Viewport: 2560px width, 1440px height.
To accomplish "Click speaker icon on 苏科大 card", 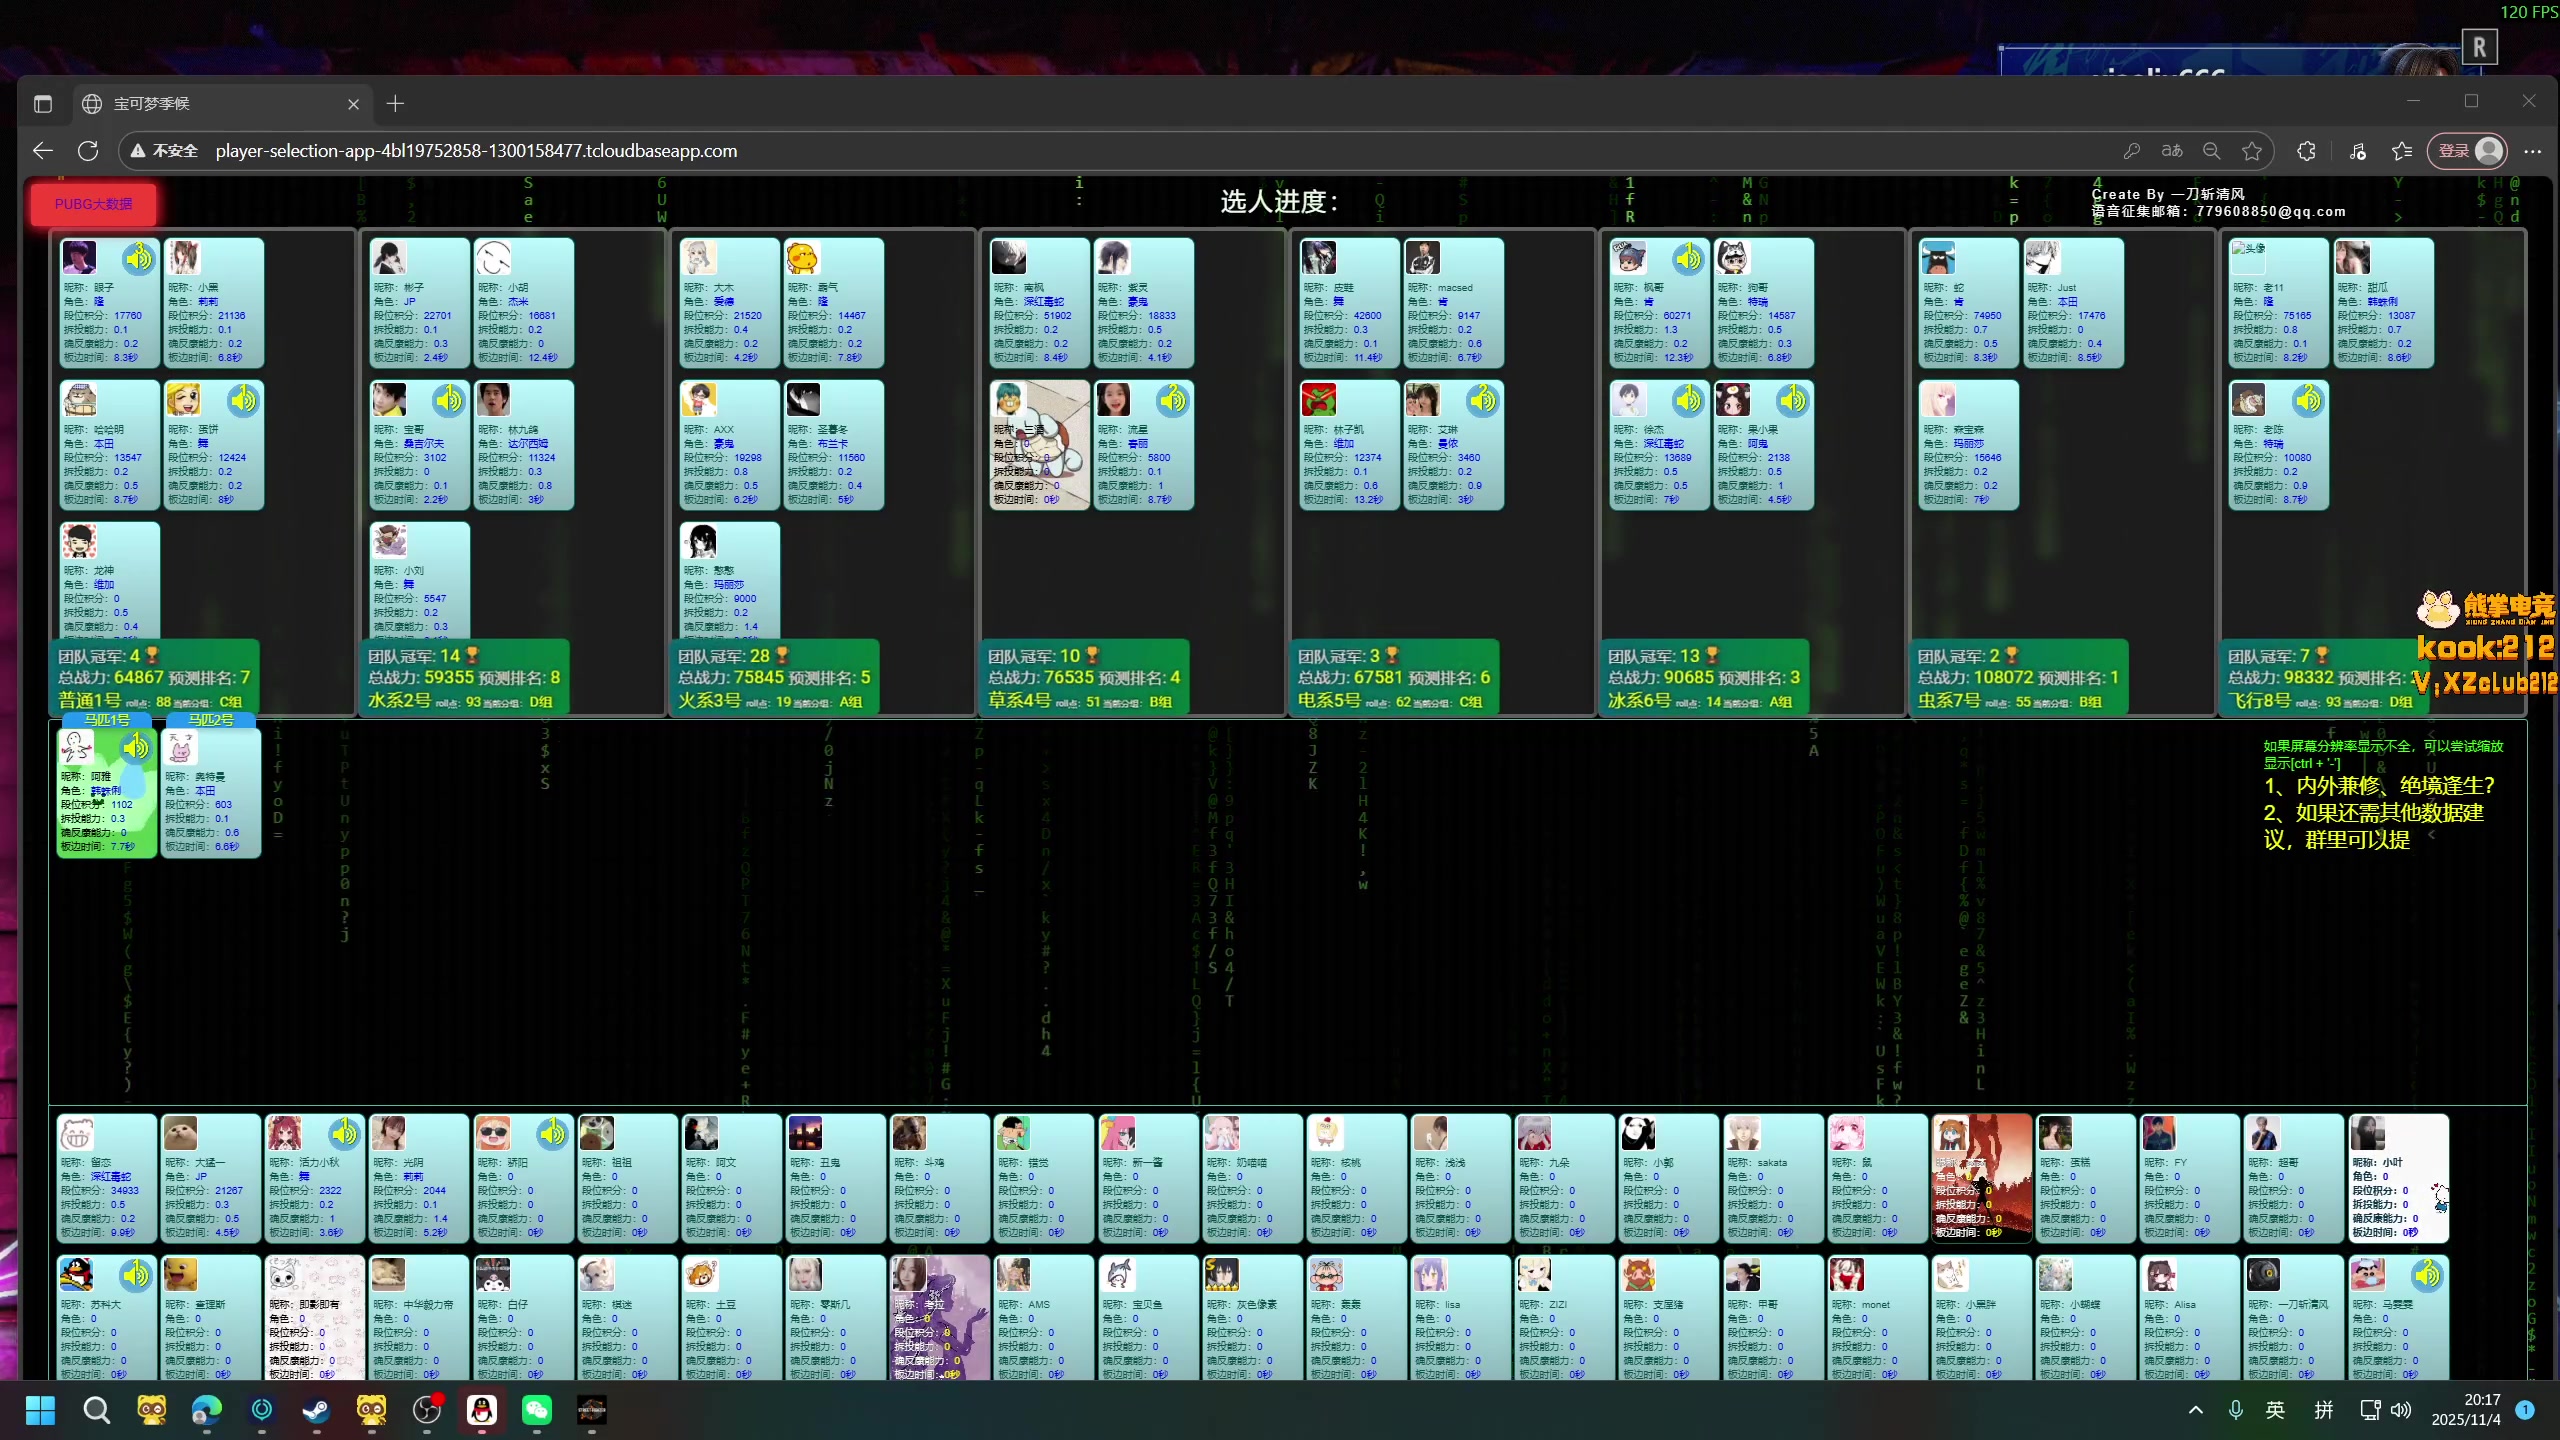I will tap(135, 1275).
